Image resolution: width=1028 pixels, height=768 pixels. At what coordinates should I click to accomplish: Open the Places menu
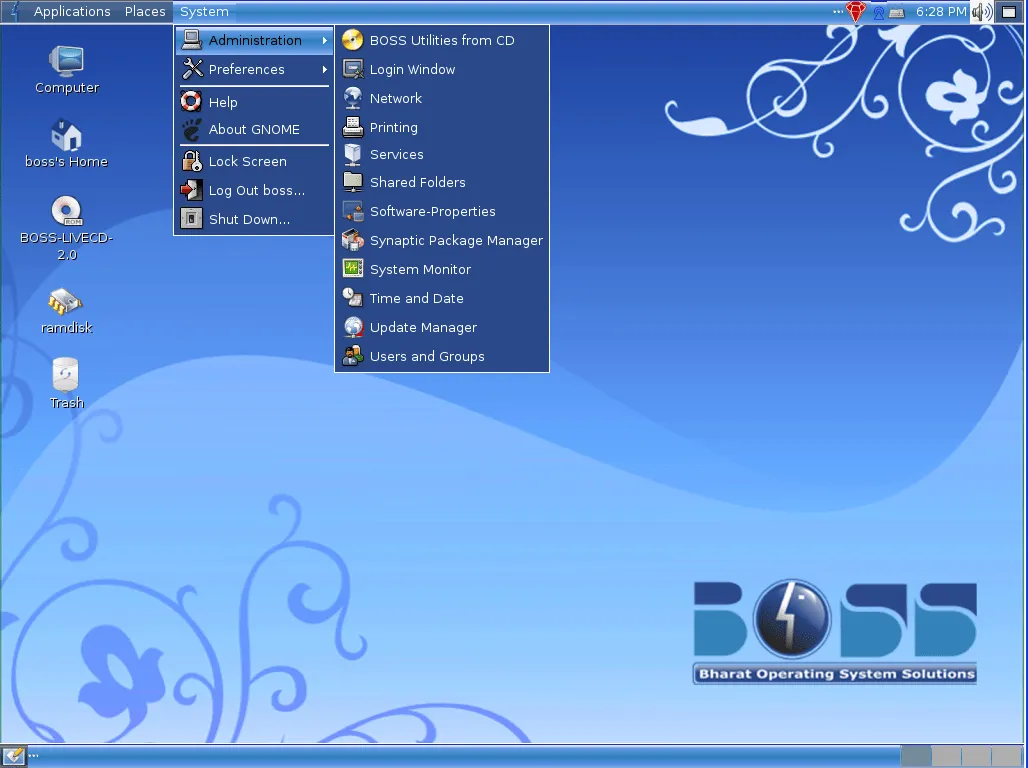point(144,11)
